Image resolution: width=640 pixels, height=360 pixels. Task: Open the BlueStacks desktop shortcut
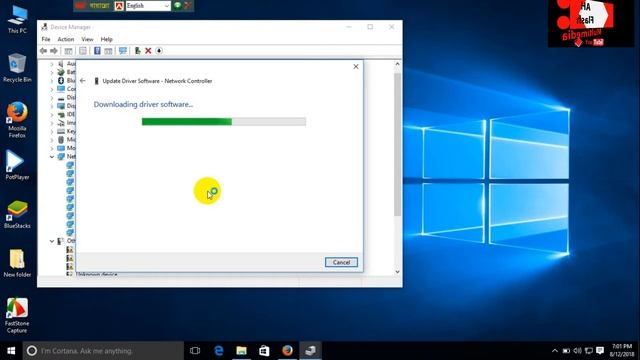(x=17, y=214)
